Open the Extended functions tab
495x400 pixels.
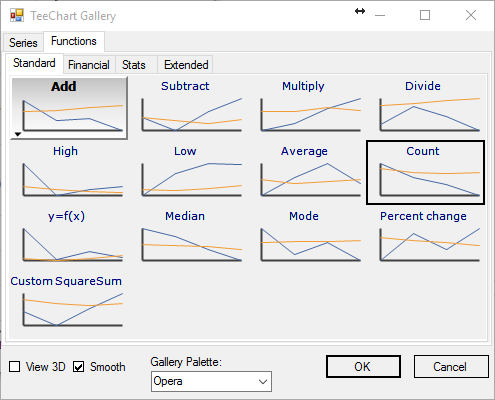tap(186, 65)
